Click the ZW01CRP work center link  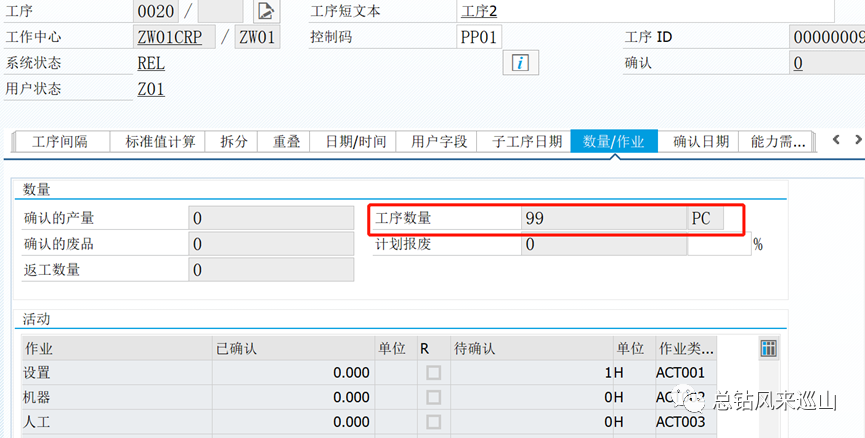(170, 37)
